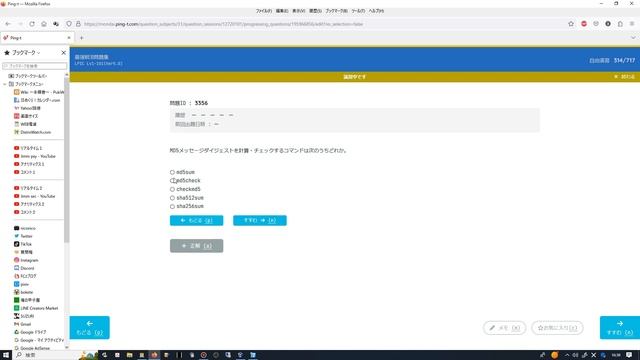640x360 pixels.
Task: Click the blue next button below the answers
Action: pos(260,220)
